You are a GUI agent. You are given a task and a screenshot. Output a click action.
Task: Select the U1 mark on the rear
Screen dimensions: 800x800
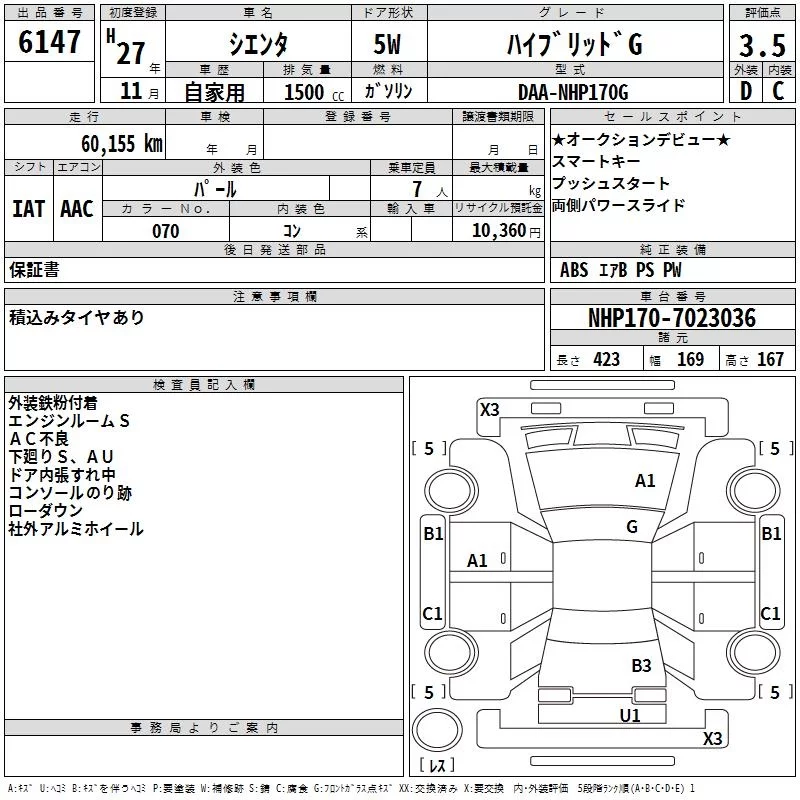point(630,716)
